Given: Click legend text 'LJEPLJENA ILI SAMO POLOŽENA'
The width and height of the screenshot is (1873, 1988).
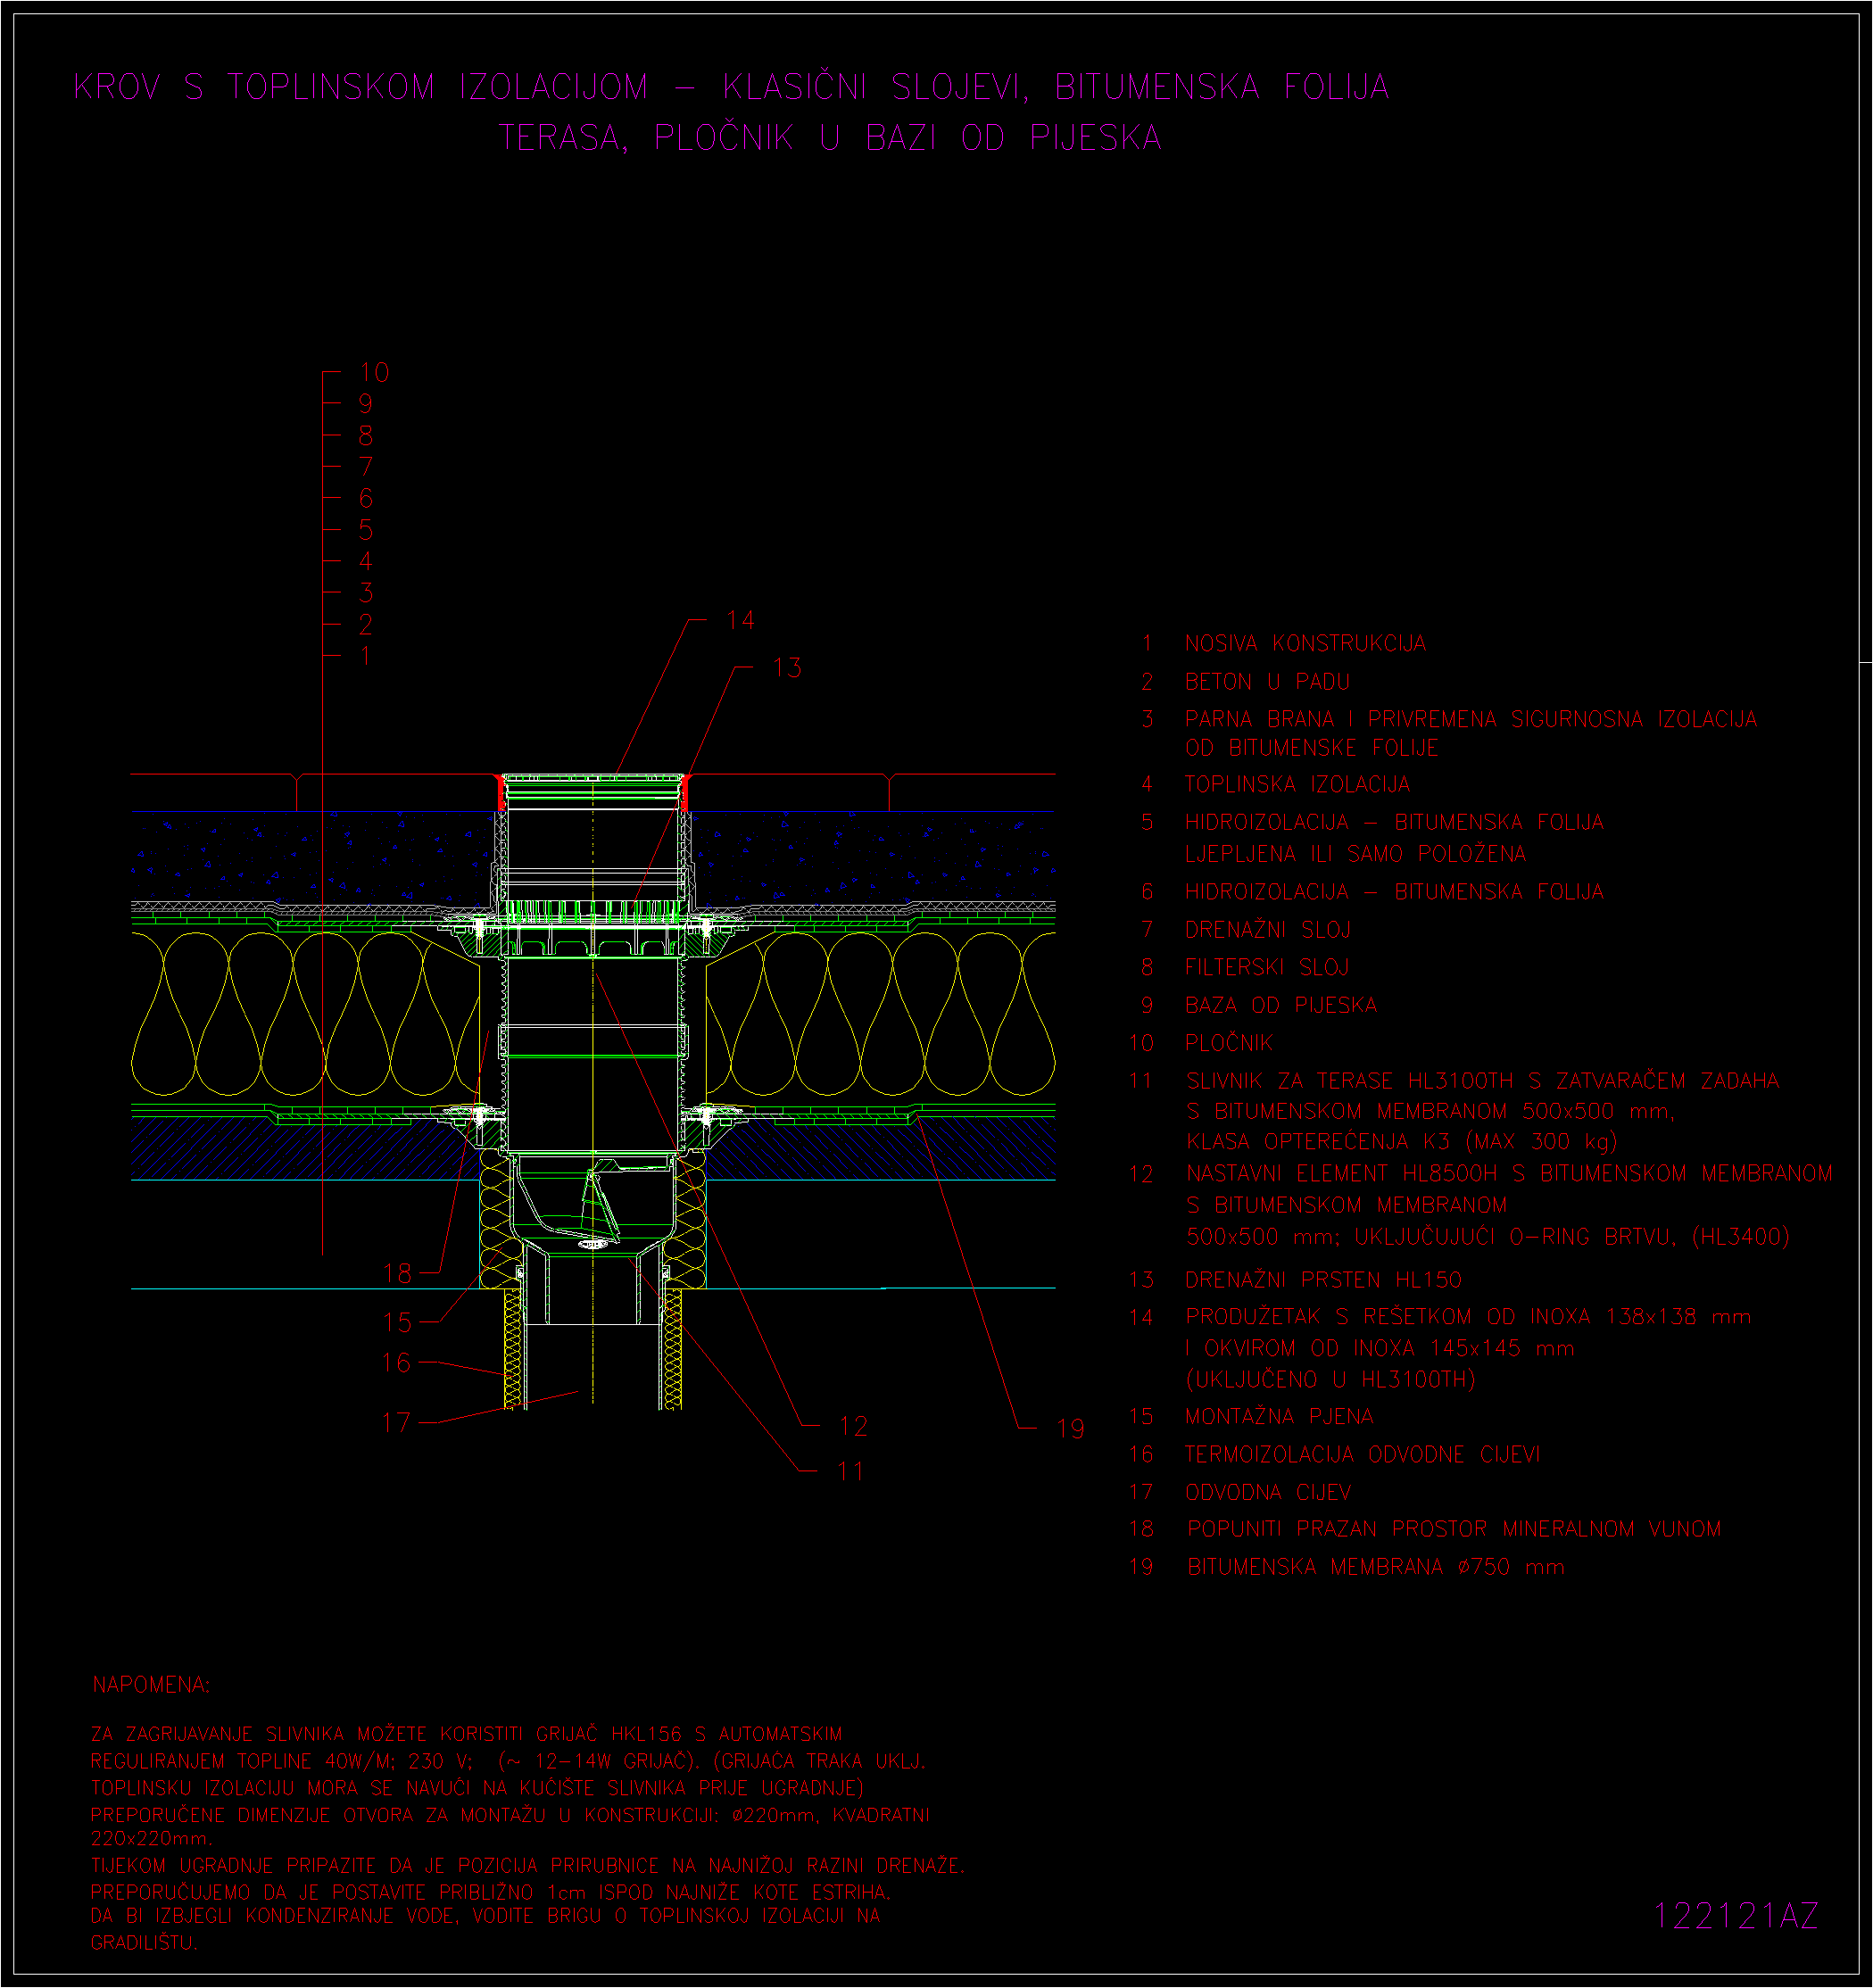Looking at the screenshot, I should point(1355,854).
